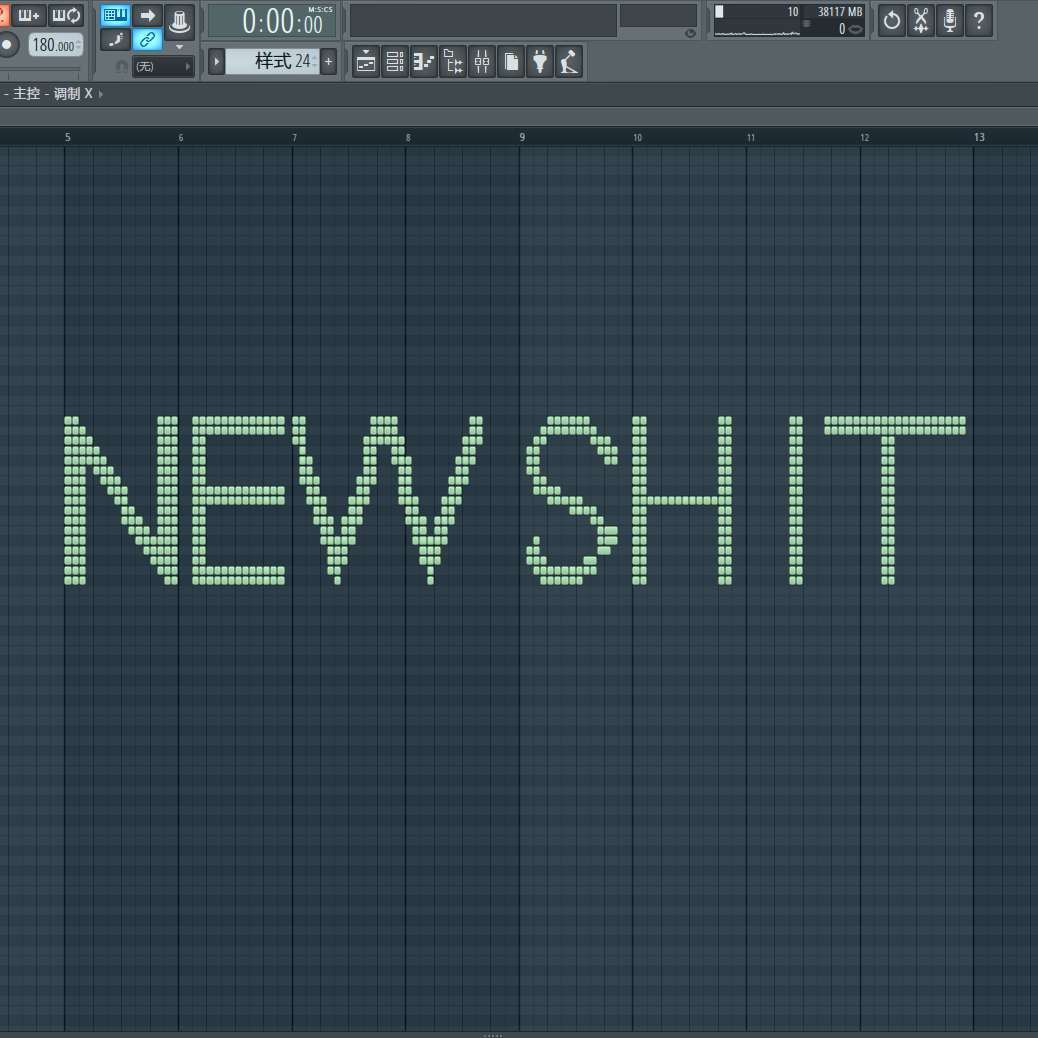Click the right-arrow button beside keyboard icon
The width and height of the screenshot is (1038, 1038).
(x=148, y=15)
